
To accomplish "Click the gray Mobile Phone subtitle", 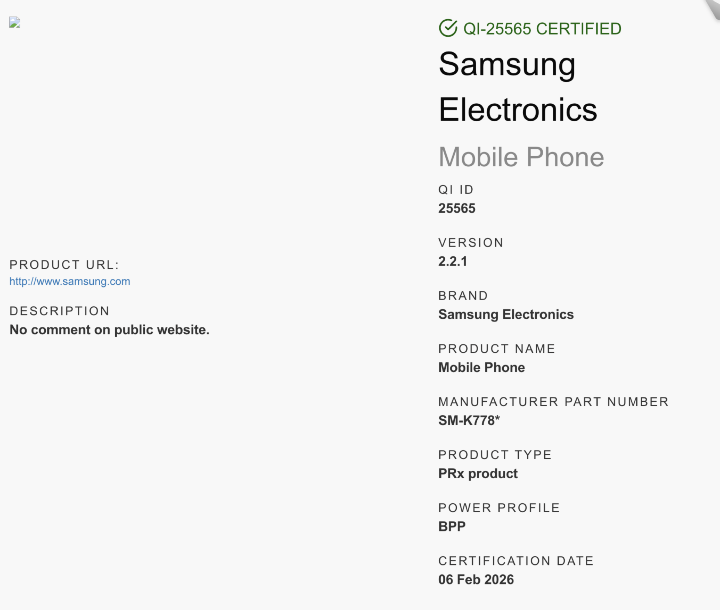I will coord(521,157).
